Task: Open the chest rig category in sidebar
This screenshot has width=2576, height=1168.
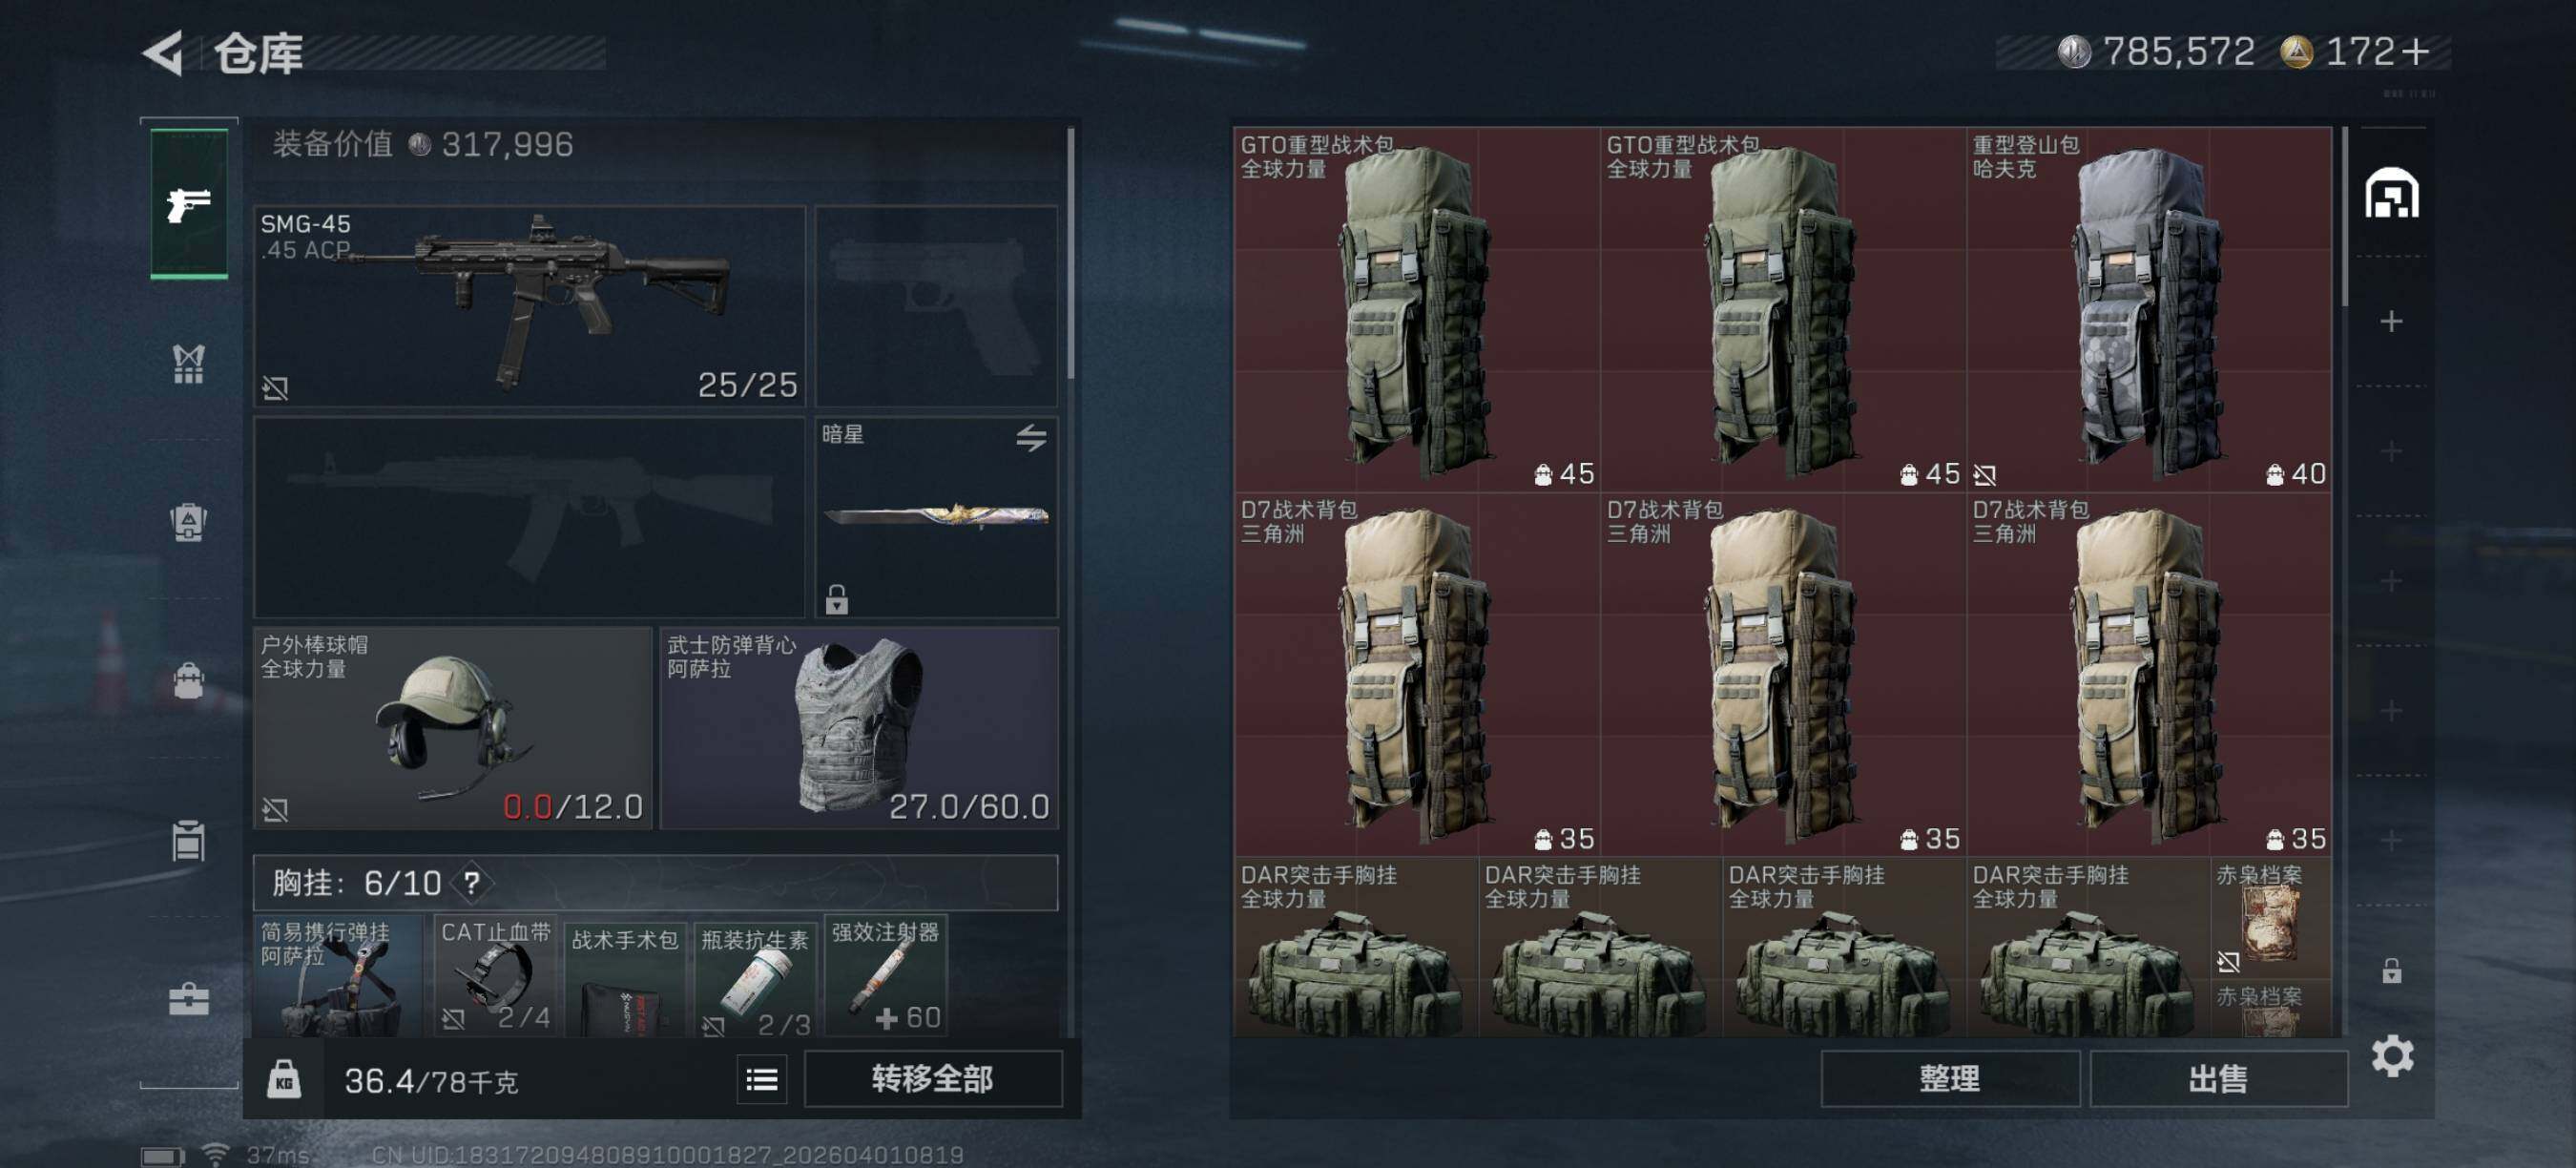Action: pos(189,363)
